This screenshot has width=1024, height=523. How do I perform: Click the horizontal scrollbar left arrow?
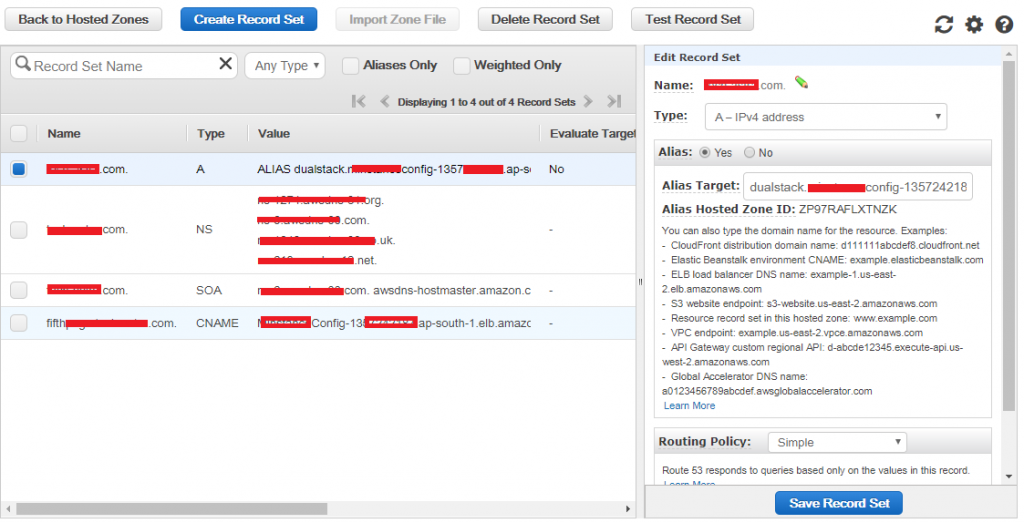tap(8, 509)
